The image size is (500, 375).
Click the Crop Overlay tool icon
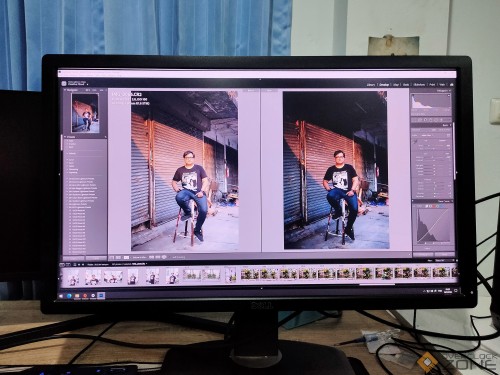420,119
